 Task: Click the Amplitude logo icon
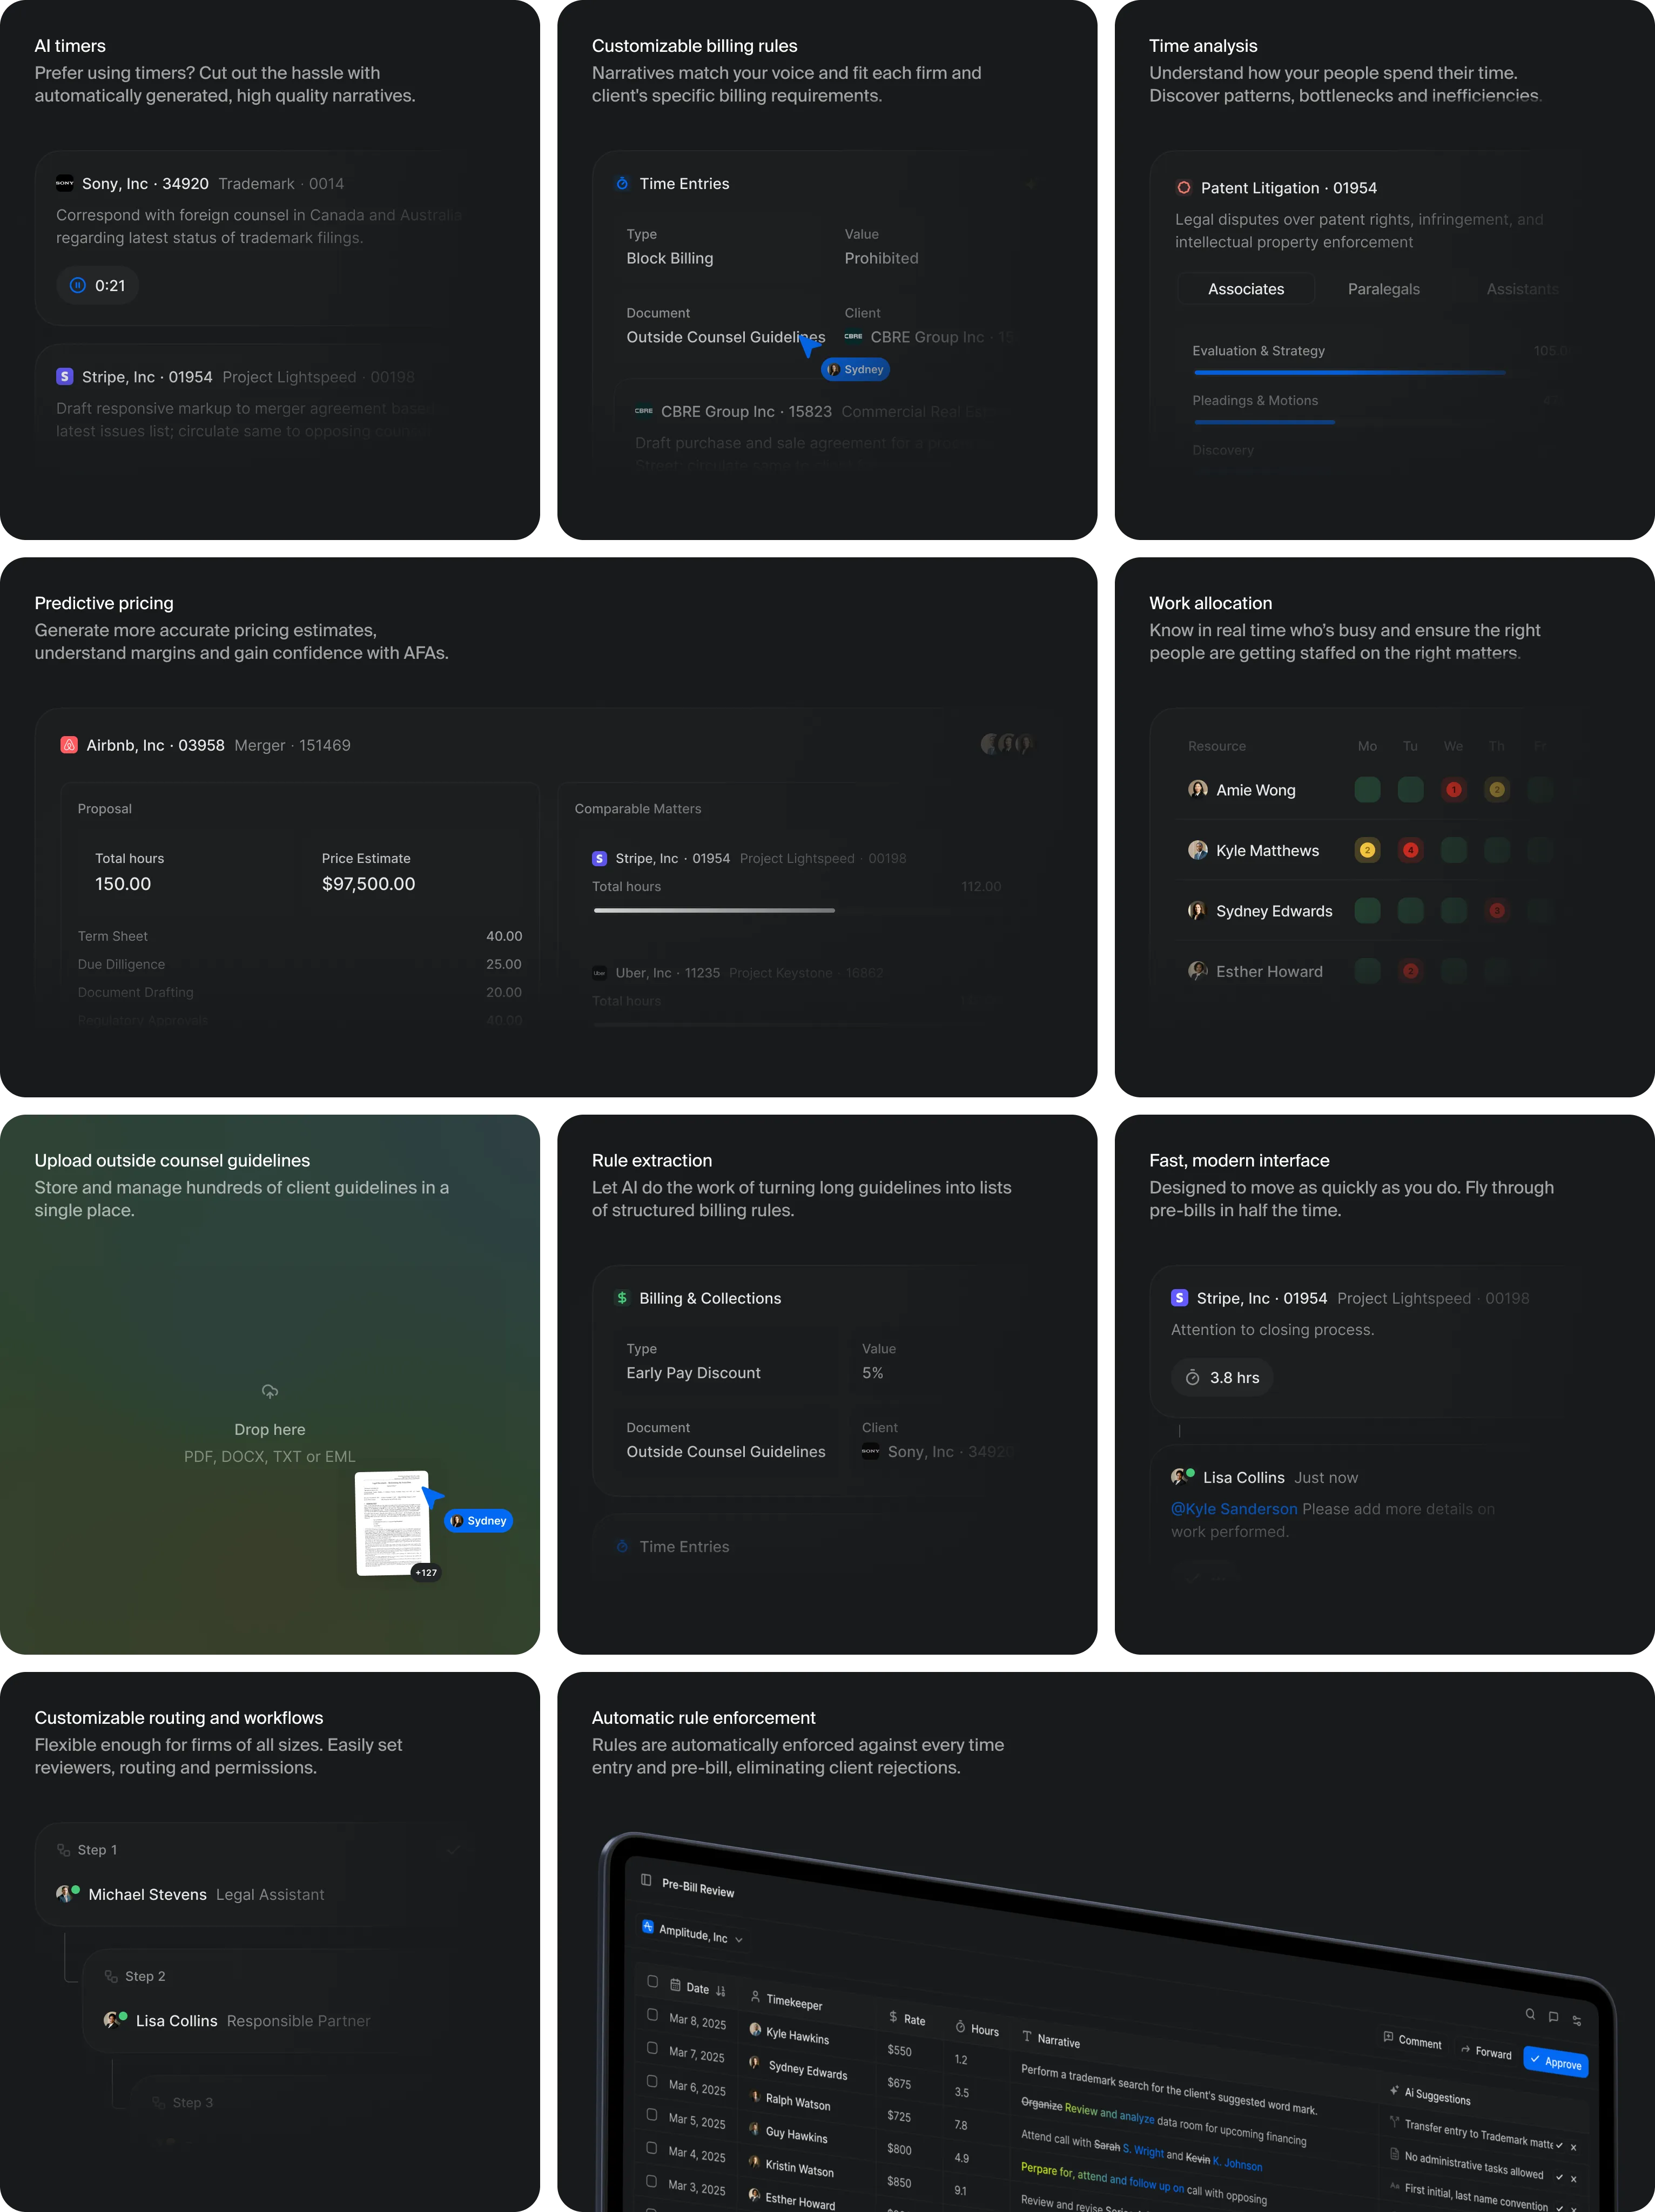647,1926
